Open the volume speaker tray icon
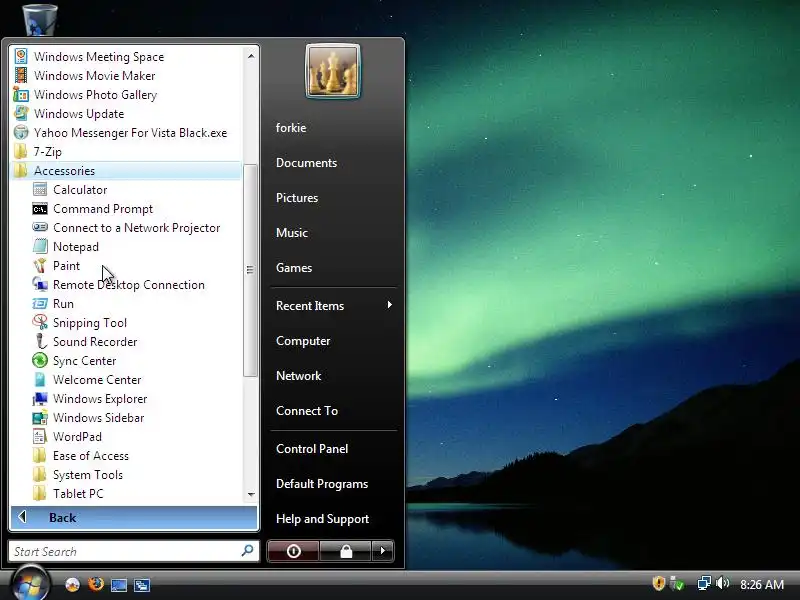 tap(722, 583)
